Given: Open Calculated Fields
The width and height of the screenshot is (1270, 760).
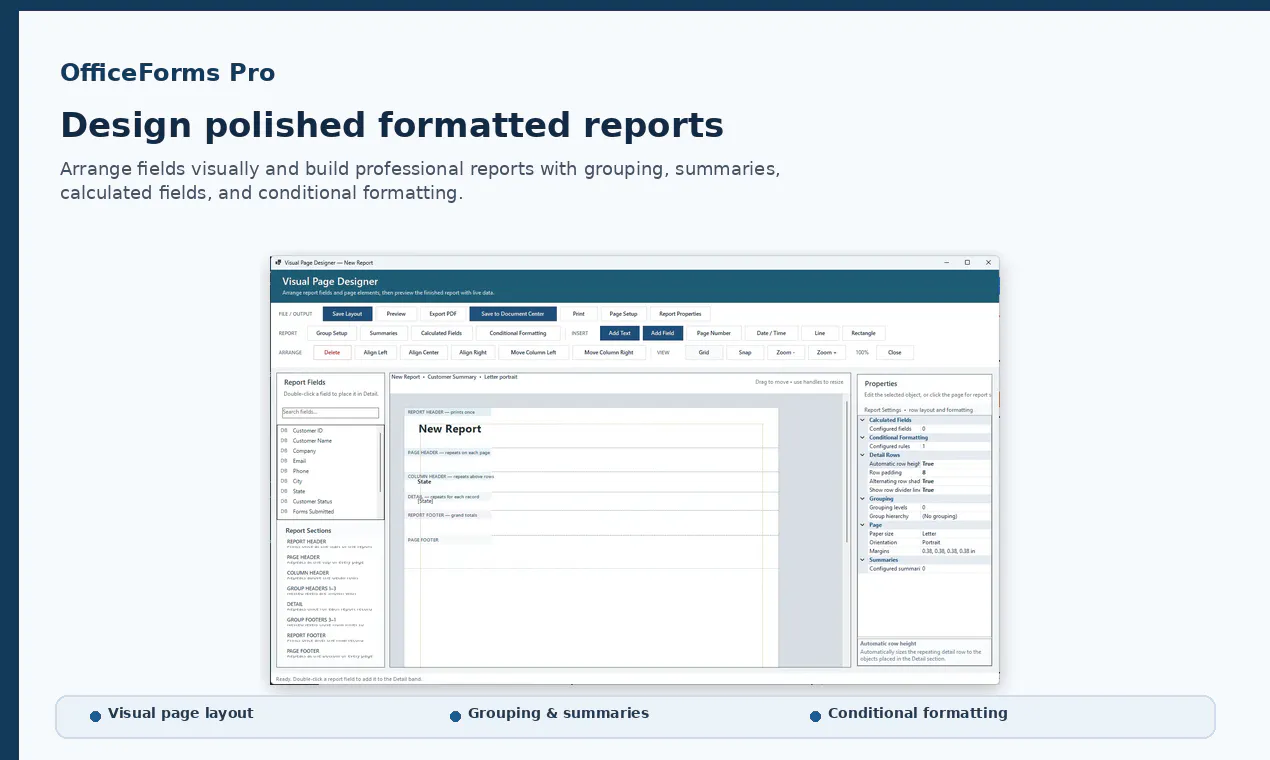Looking at the screenshot, I should click(441, 333).
